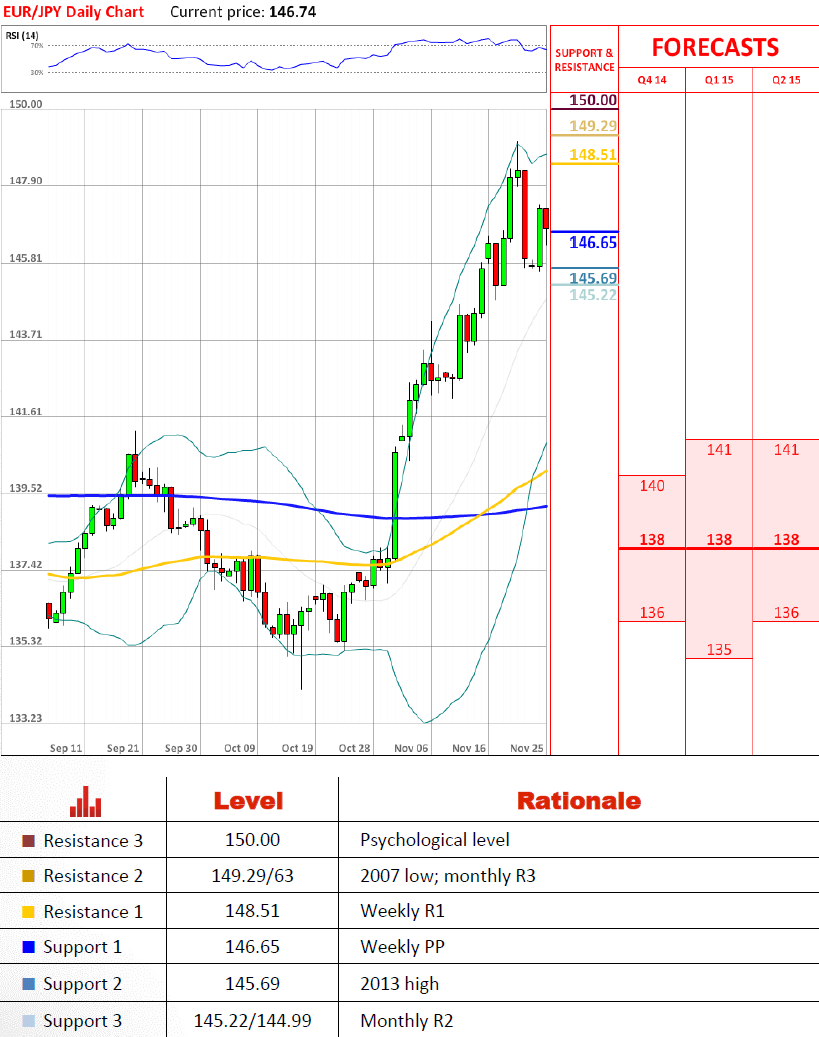819x1037 pixels.
Task: Click the 150.00 resistance level label beside chart
Action: [x=593, y=100]
